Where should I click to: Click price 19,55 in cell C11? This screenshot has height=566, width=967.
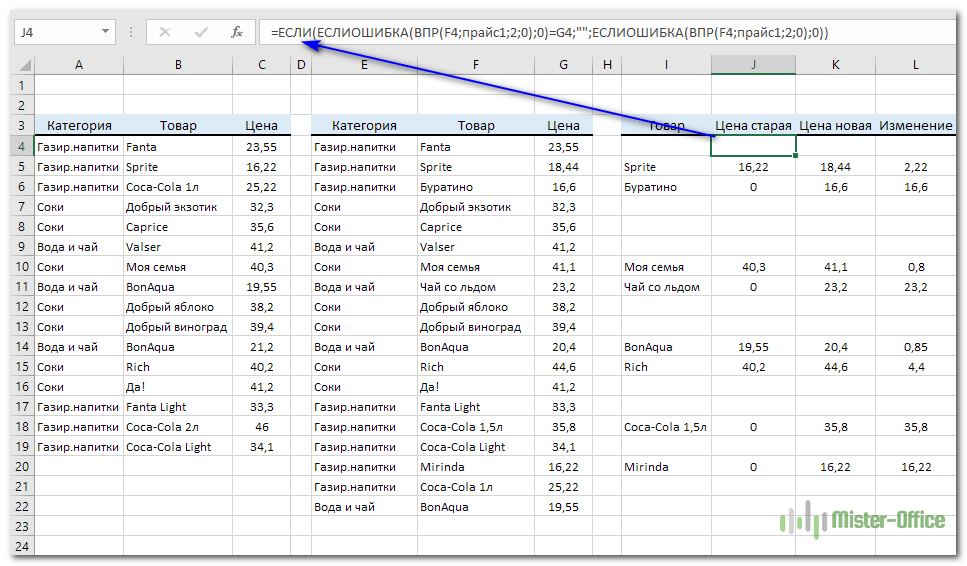(261, 287)
